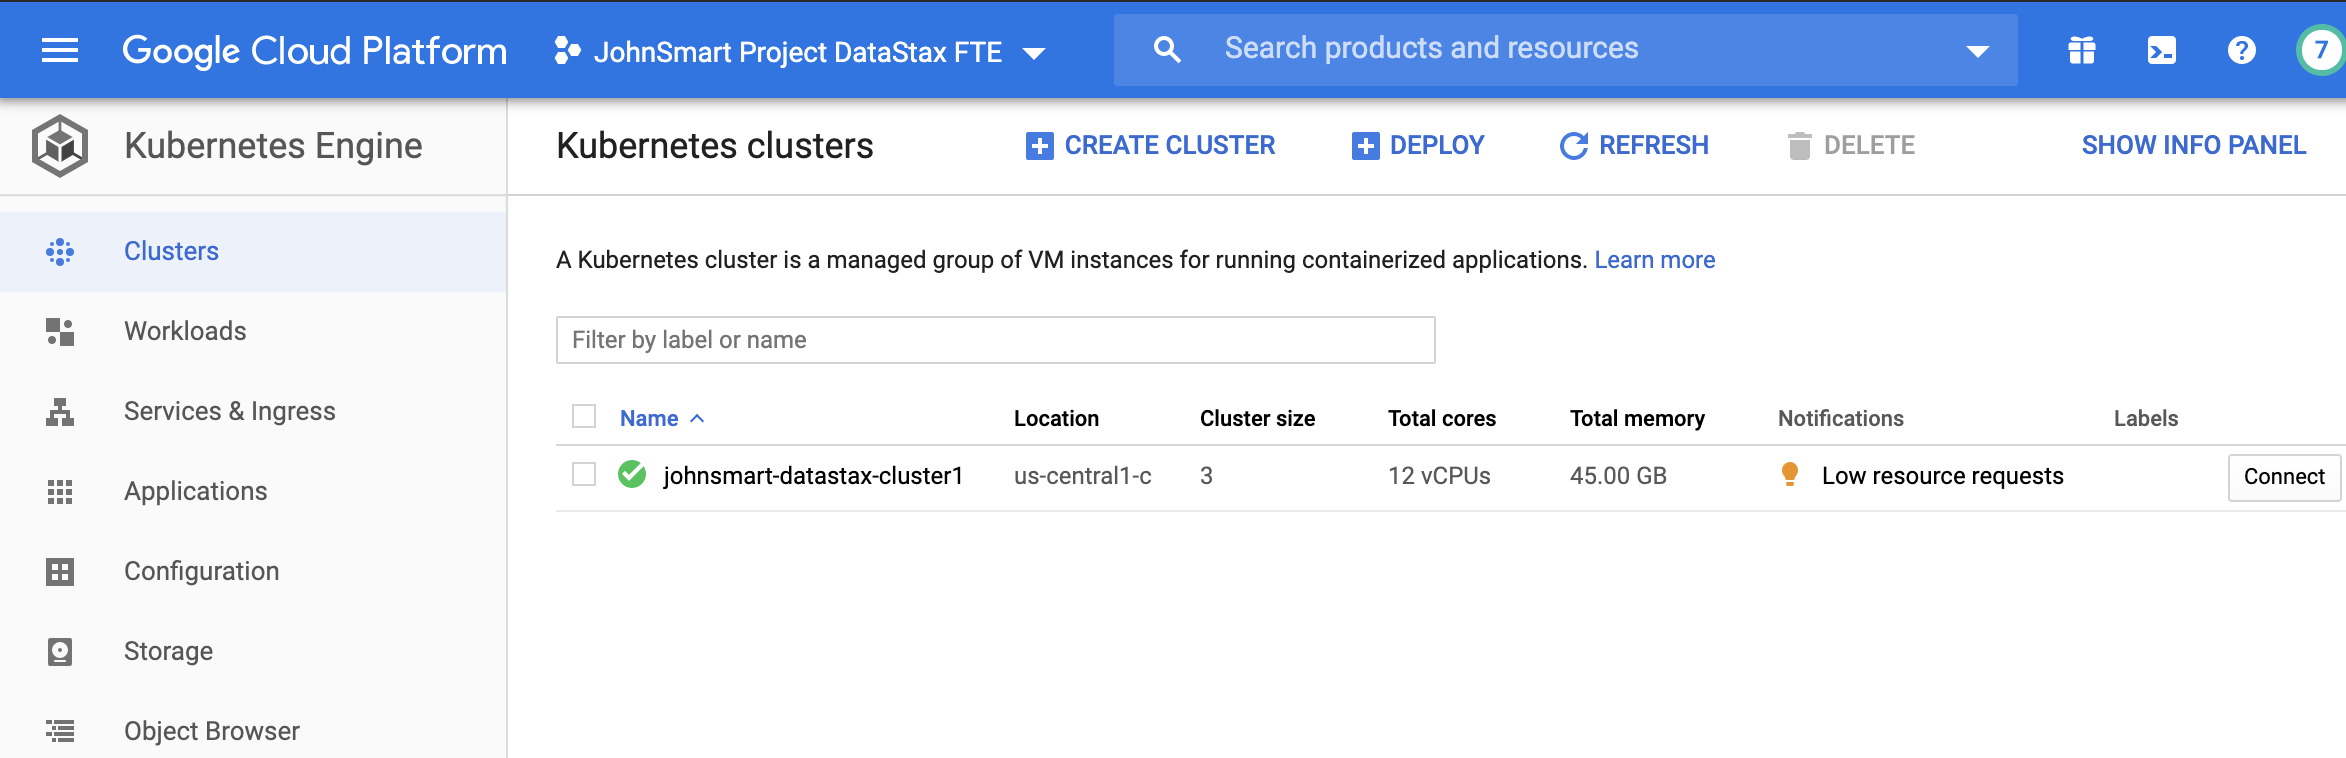Check the johnsmart-datastax-cluster1 row checkbox
The image size is (2346, 758).
tap(584, 474)
